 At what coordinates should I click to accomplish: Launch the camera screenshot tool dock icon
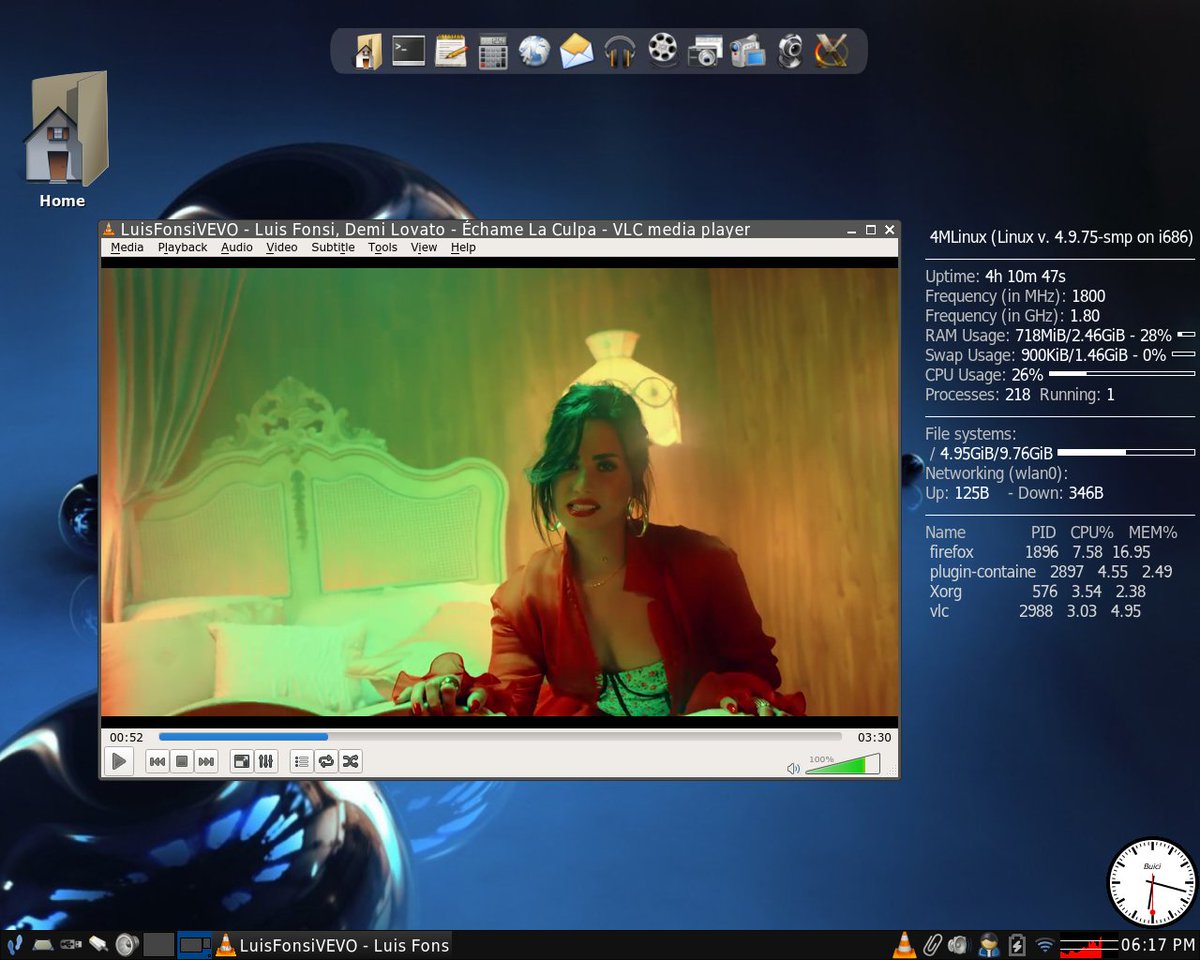click(x=704, y=51)
